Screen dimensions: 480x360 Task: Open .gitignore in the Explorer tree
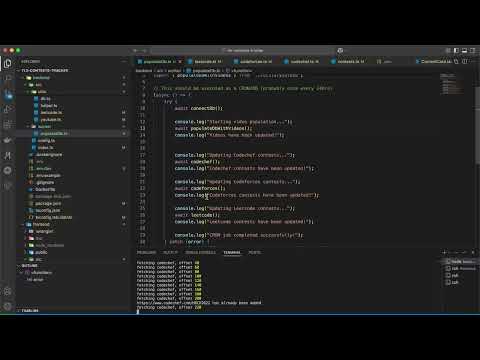(45, 182)
